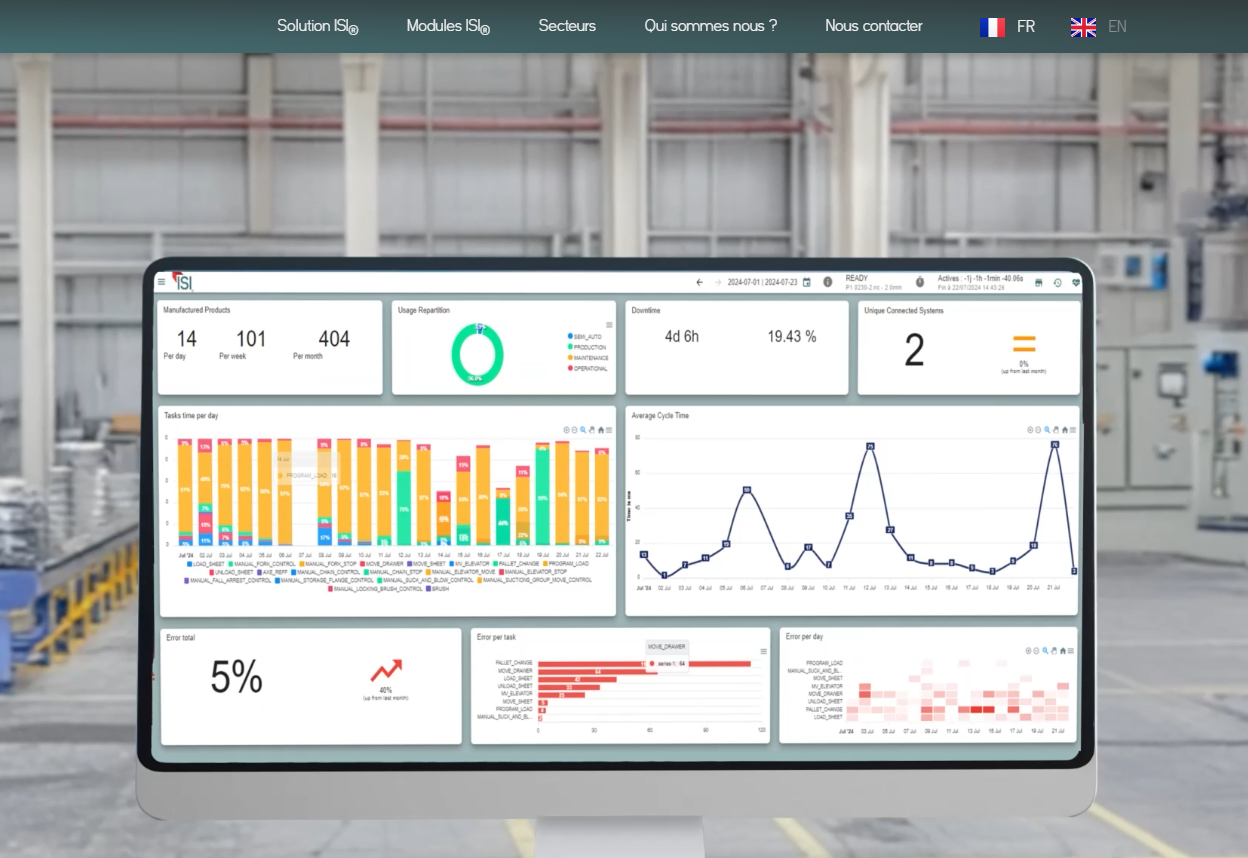Click the history clock icon in dashboard header
The image size is (1248, 858).
pyautogui.click(x=1057, y=283)
